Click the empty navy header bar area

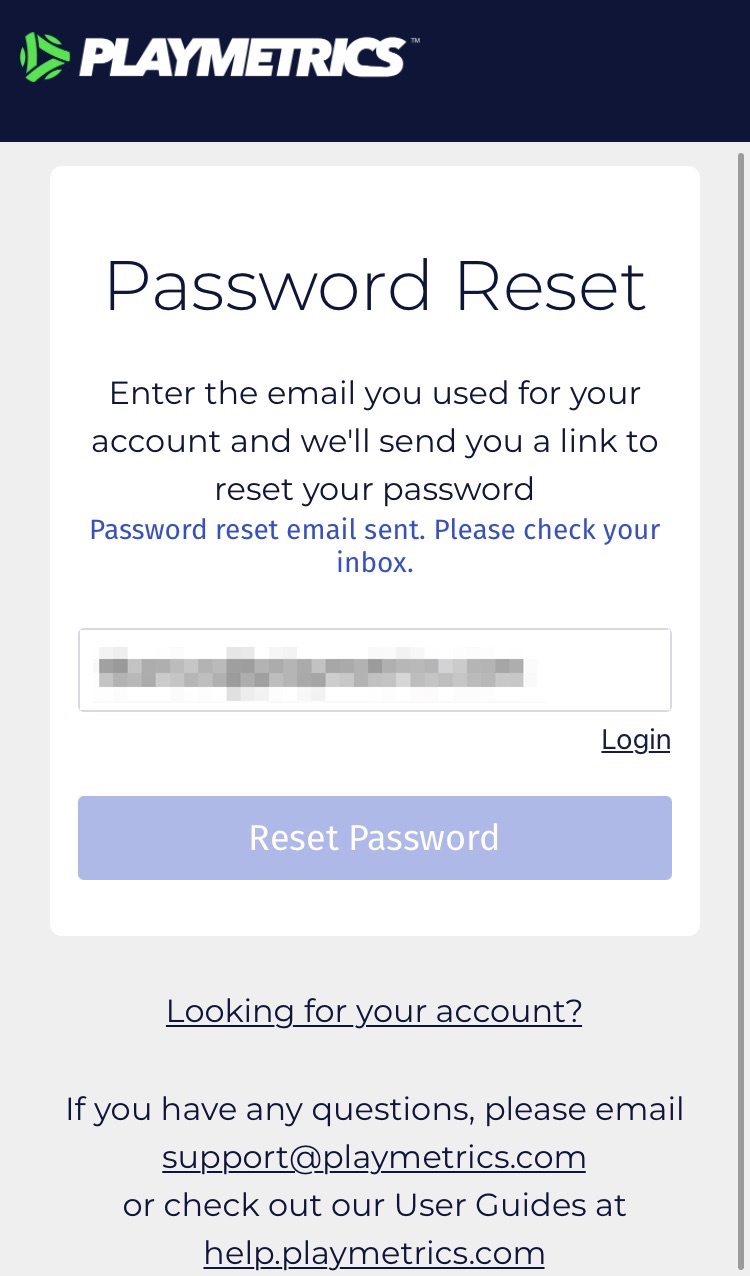point(590,70)
